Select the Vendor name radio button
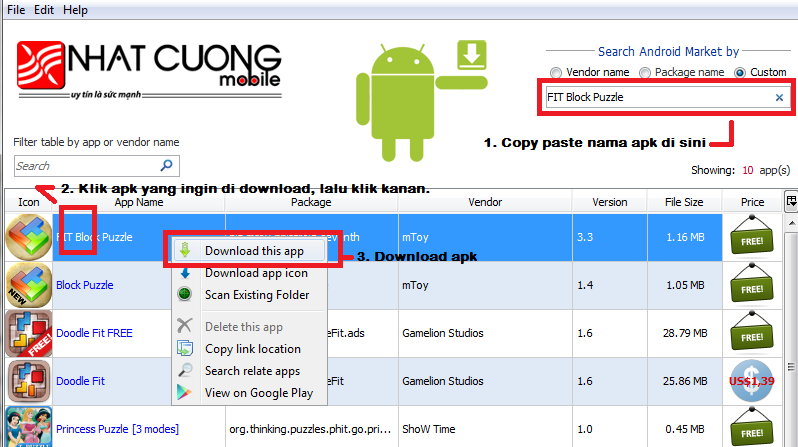 [x=556, y=73]
